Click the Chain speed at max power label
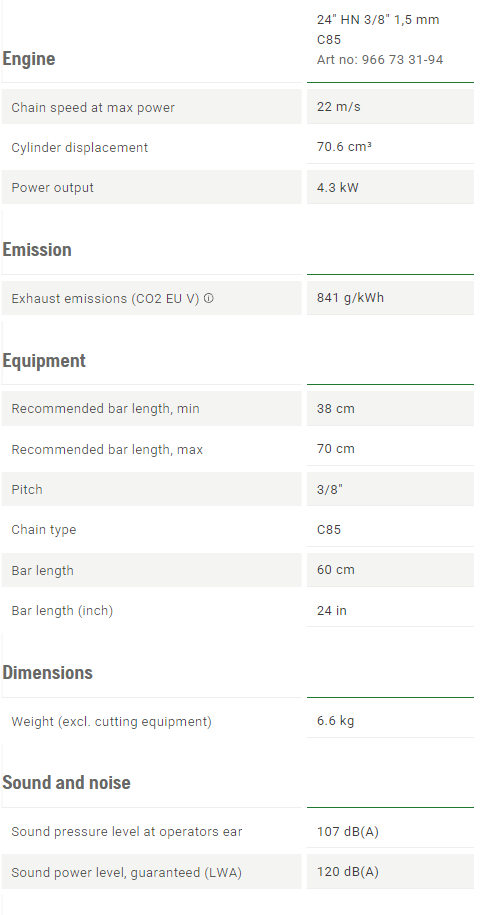 click(x=93, y=107)
